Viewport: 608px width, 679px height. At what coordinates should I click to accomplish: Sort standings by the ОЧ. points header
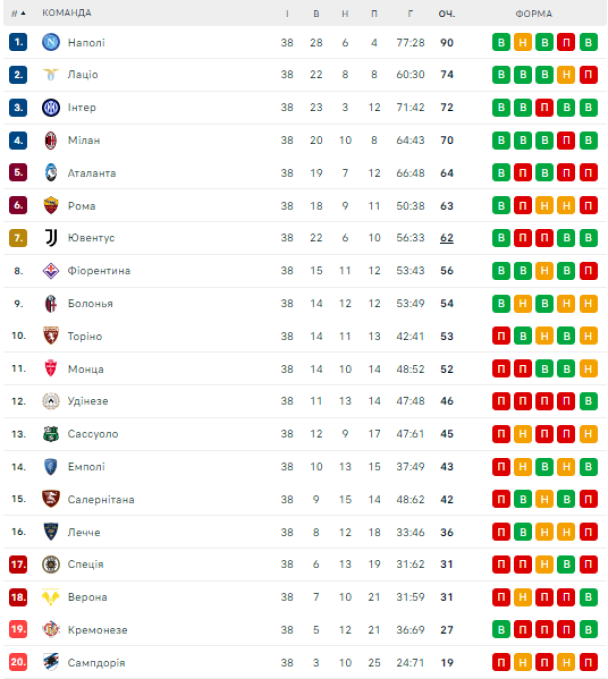[x=446, y=13]
